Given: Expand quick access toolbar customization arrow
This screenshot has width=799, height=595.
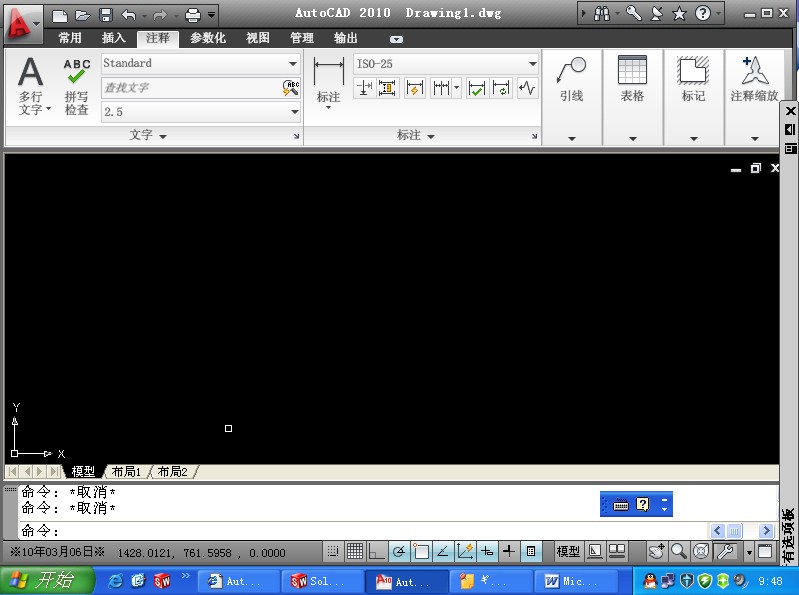Looking at the screenshot, I should [211, 15].
